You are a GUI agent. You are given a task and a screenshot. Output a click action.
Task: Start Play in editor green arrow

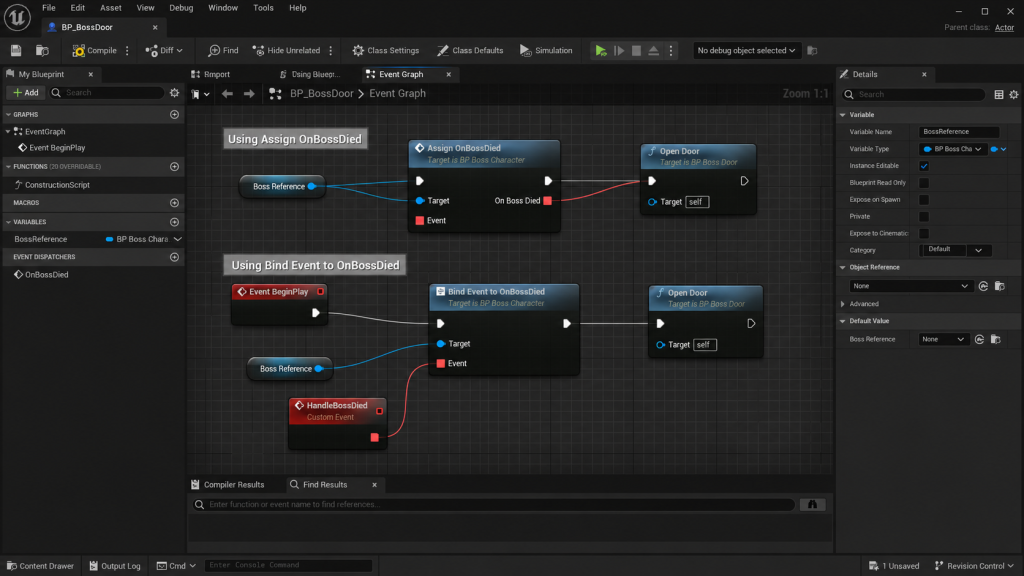pyautogui.click(x=601, y=50)
